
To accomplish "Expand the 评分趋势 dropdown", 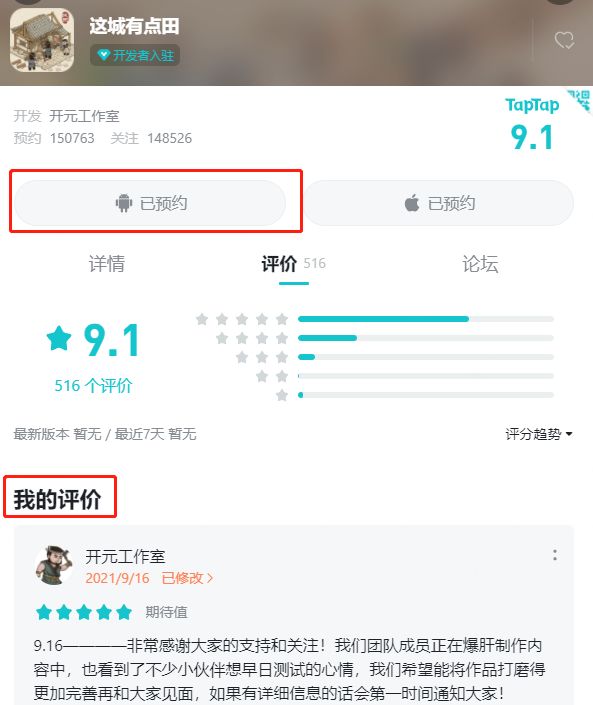I will point(539,434).
